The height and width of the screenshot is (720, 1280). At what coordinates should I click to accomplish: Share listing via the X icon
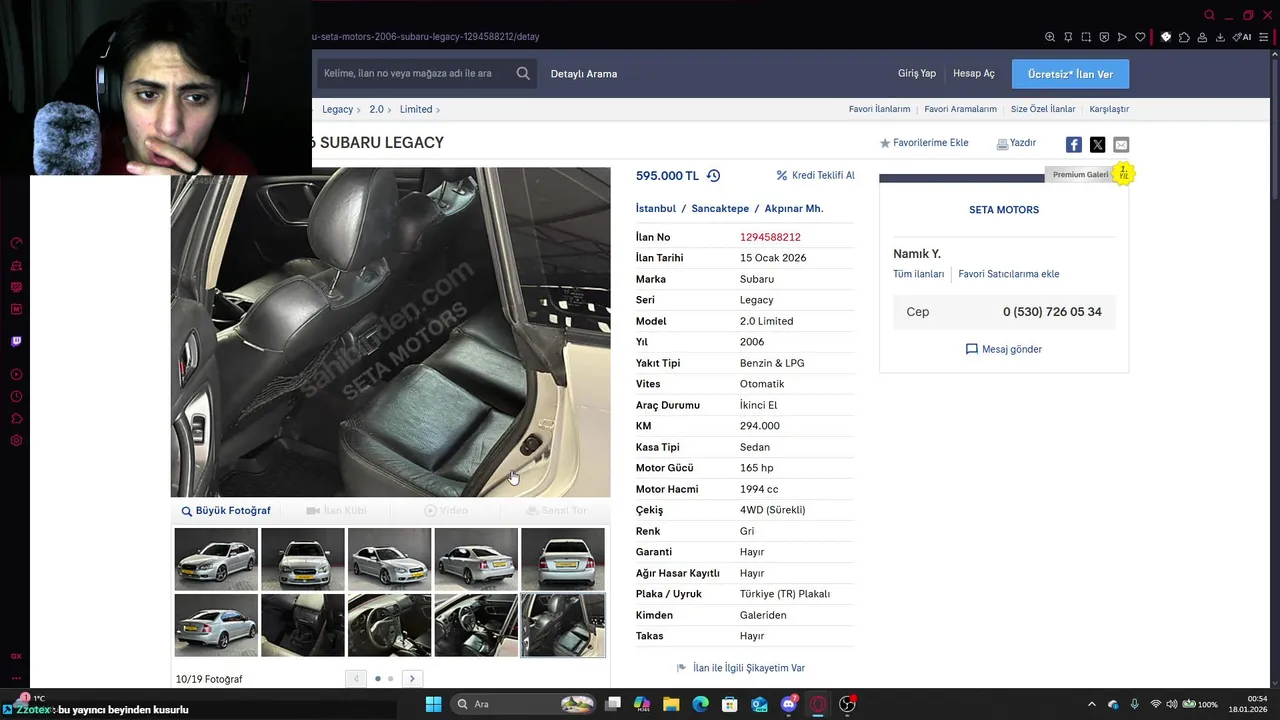[1097, 145]
